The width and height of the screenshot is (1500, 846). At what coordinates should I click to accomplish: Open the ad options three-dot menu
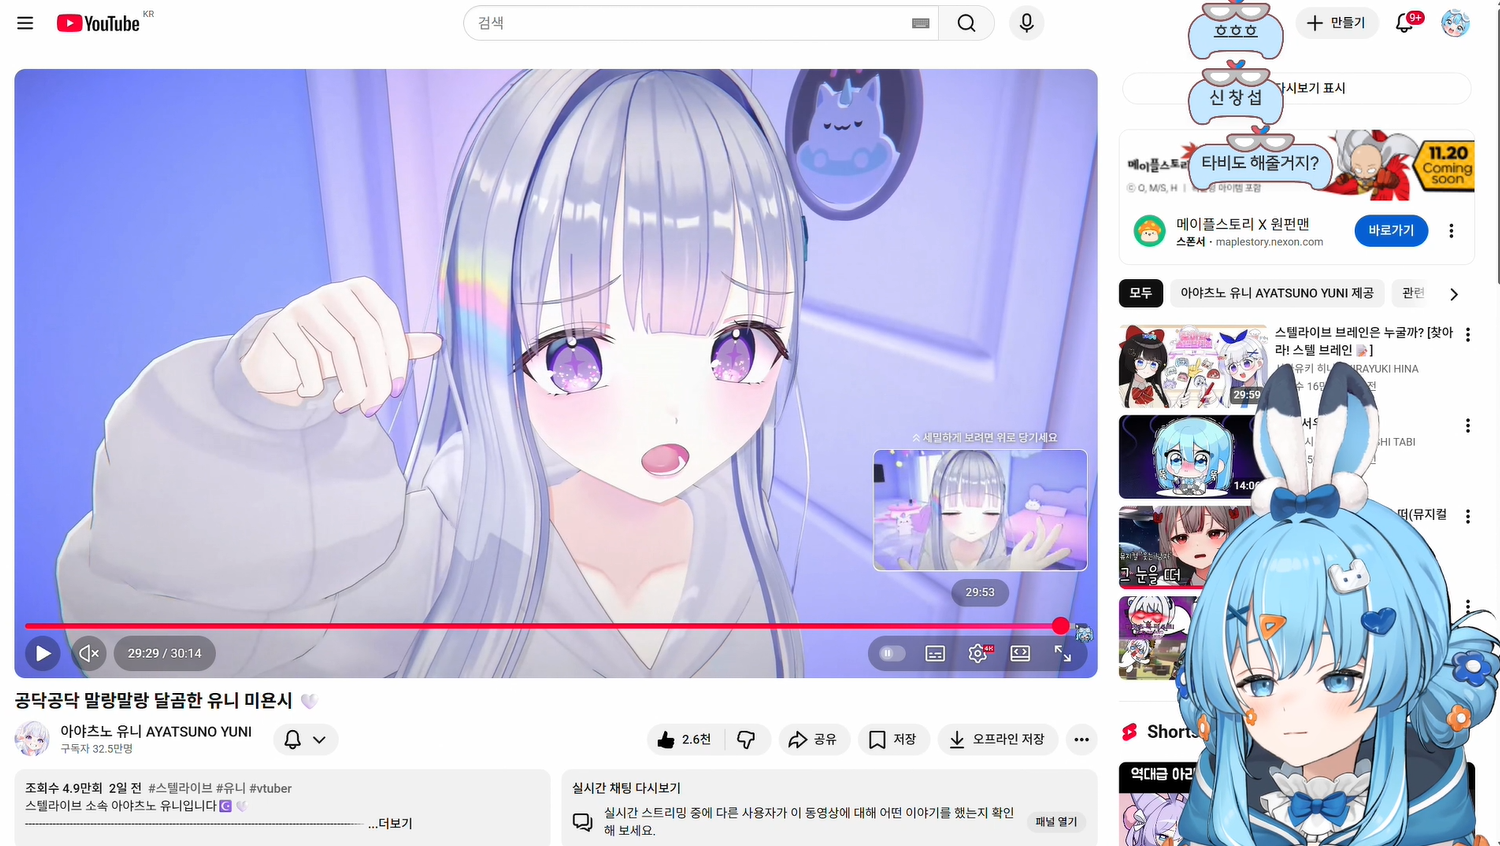click(x=1451, y=230)
